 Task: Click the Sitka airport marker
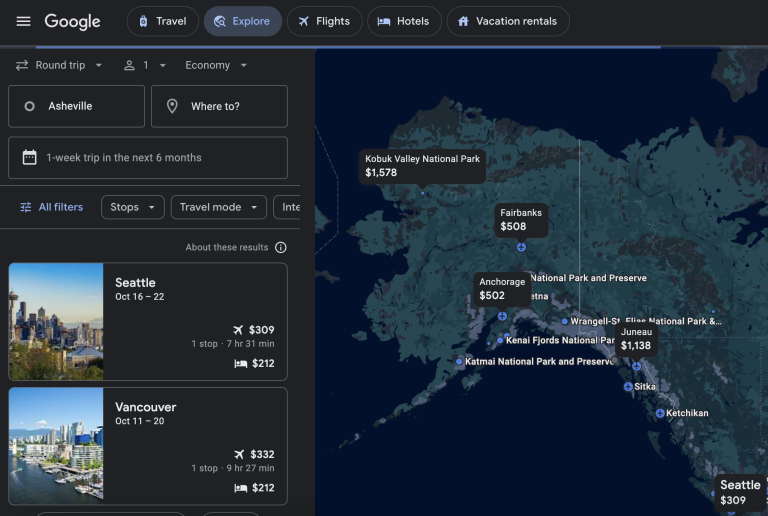[628, 387]
